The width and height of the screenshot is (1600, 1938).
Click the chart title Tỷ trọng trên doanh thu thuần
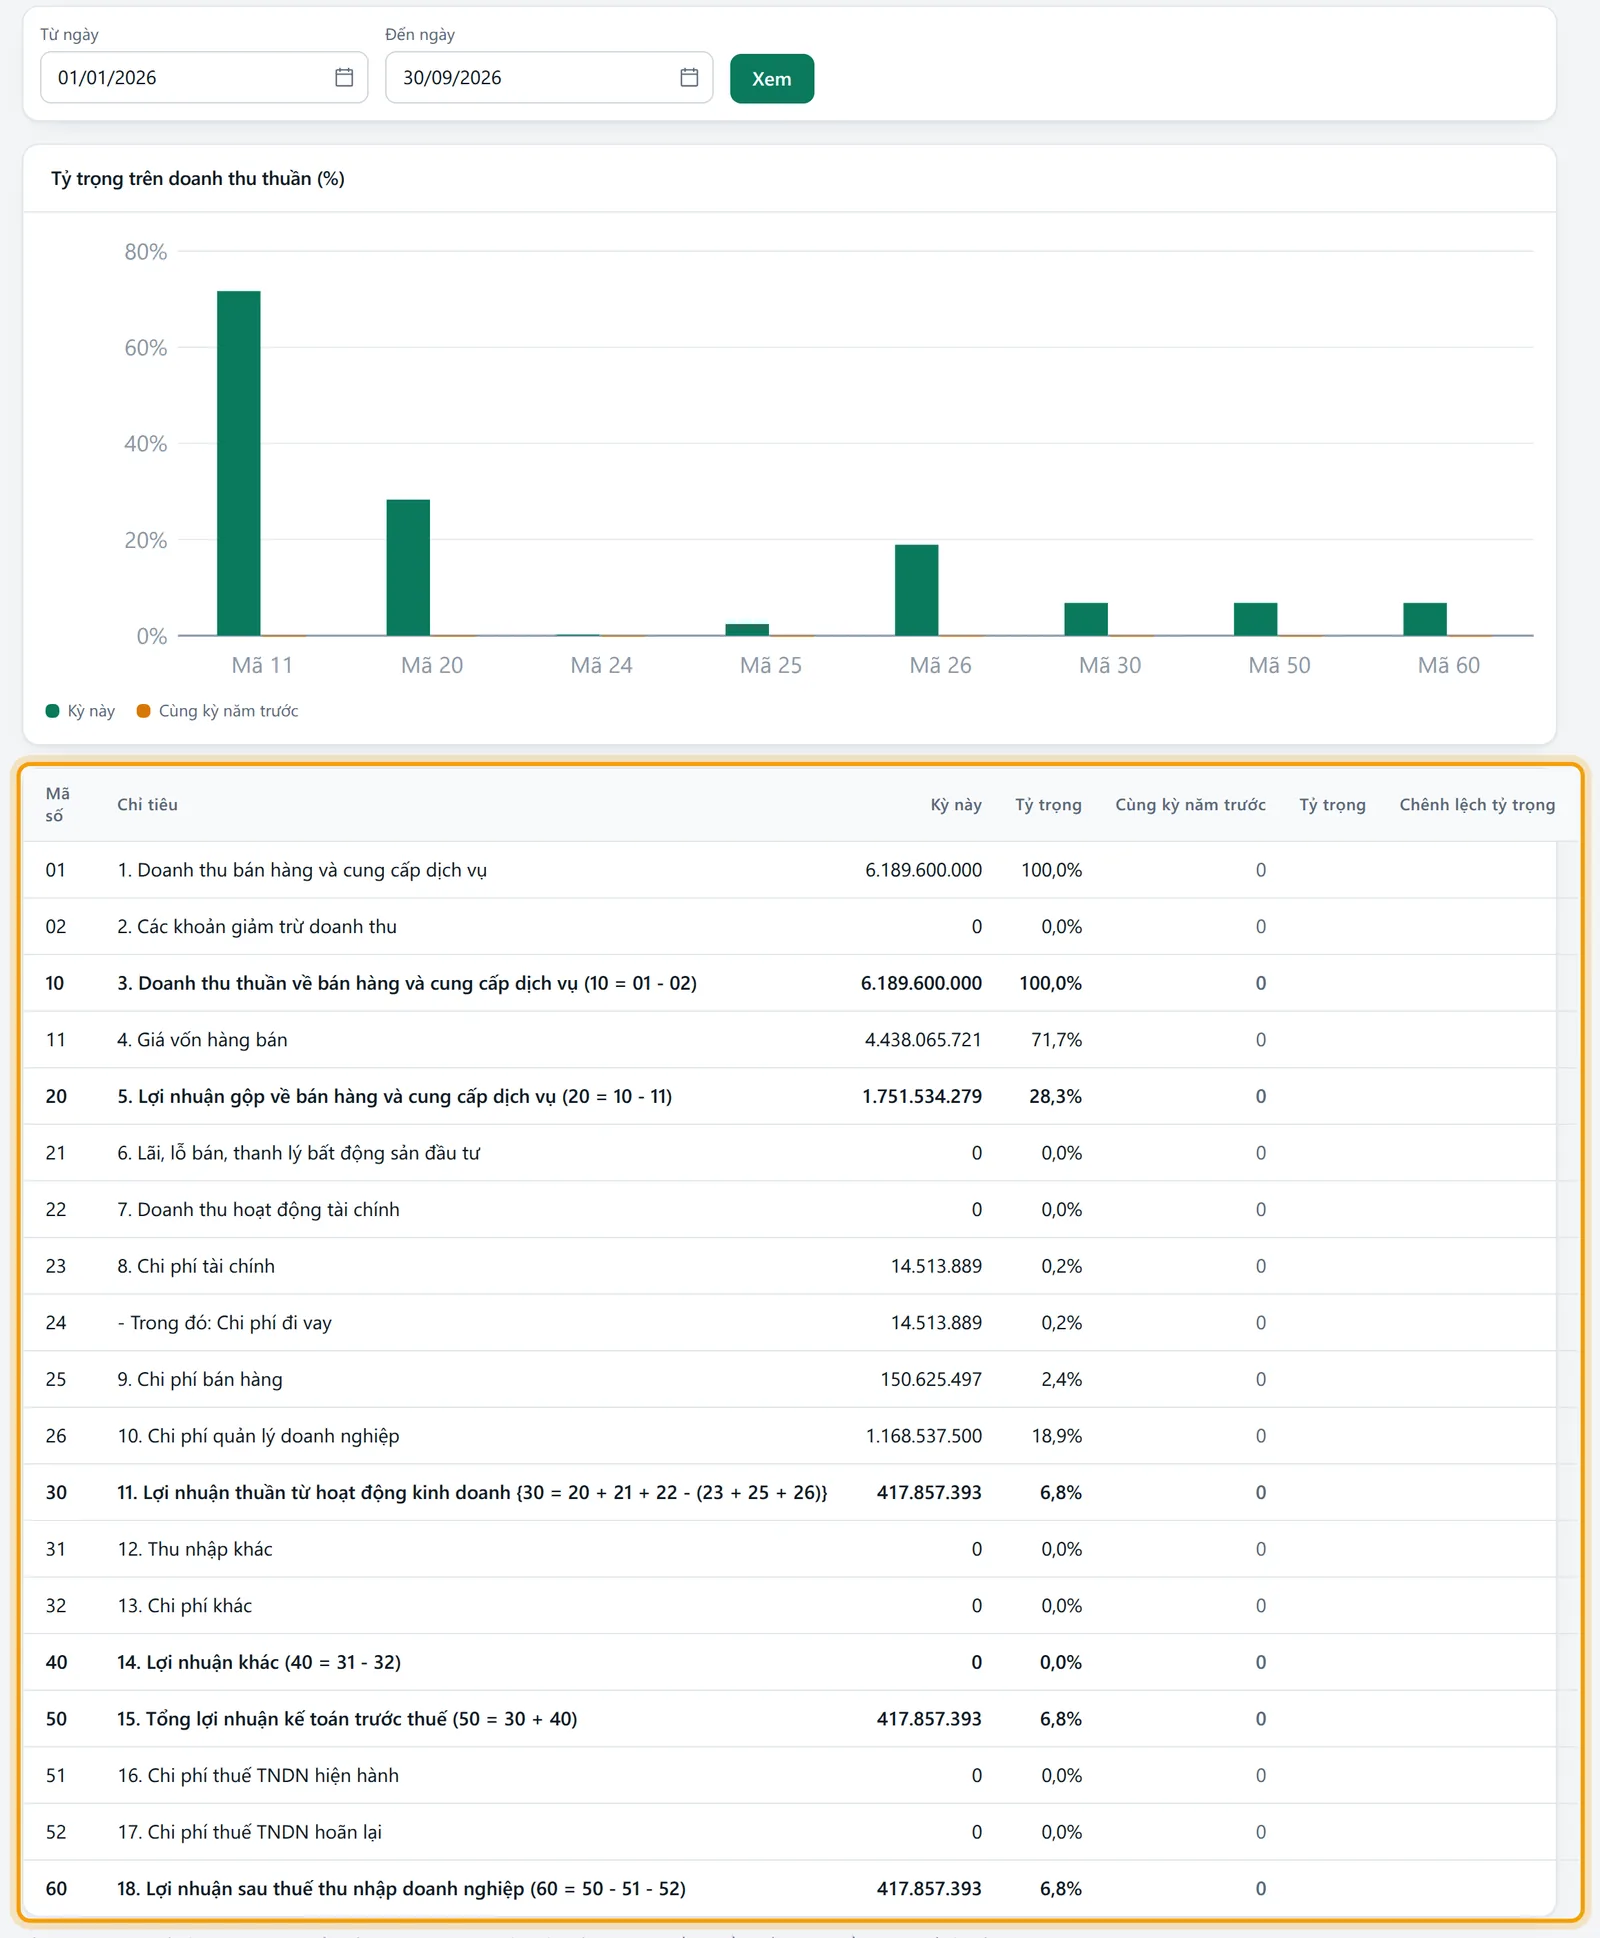(x=198, y=178)
